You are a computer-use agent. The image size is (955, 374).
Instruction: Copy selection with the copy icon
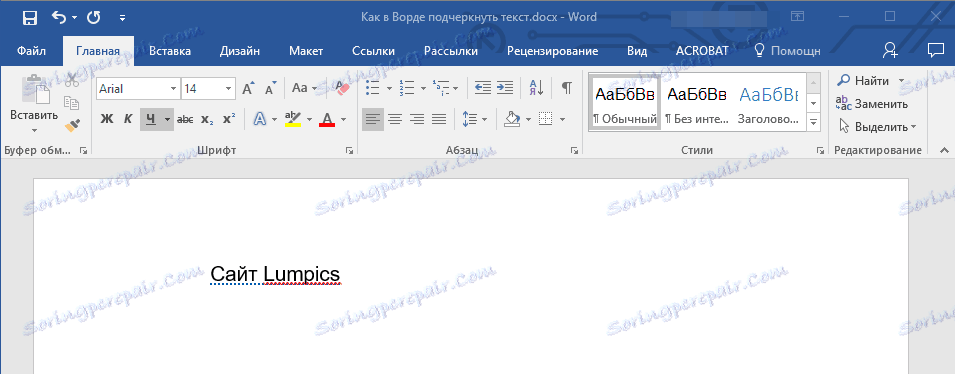point(72,102)
